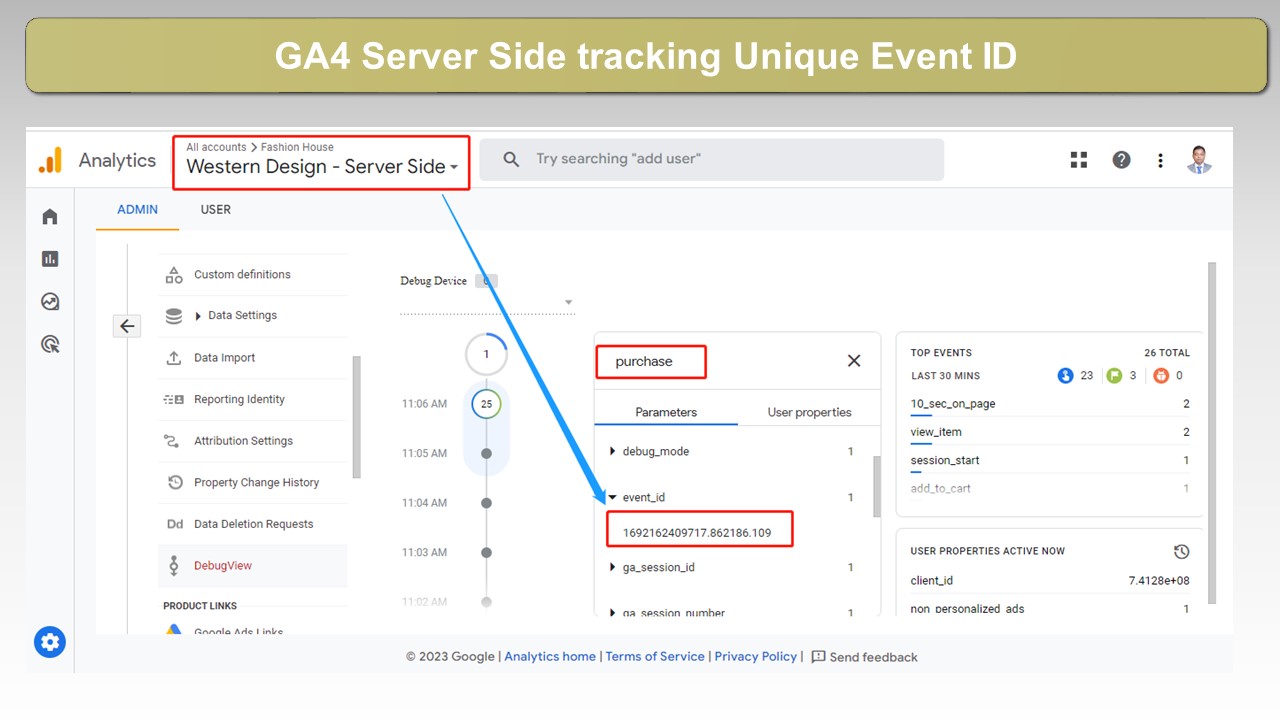Click the Admin gear icon
The height and width of the screenshot is (720, 1280).
[x=50, y=642]
